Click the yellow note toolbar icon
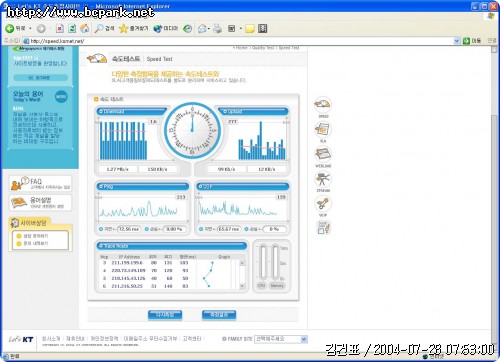500x362 pixels. (x=250, y=29)
